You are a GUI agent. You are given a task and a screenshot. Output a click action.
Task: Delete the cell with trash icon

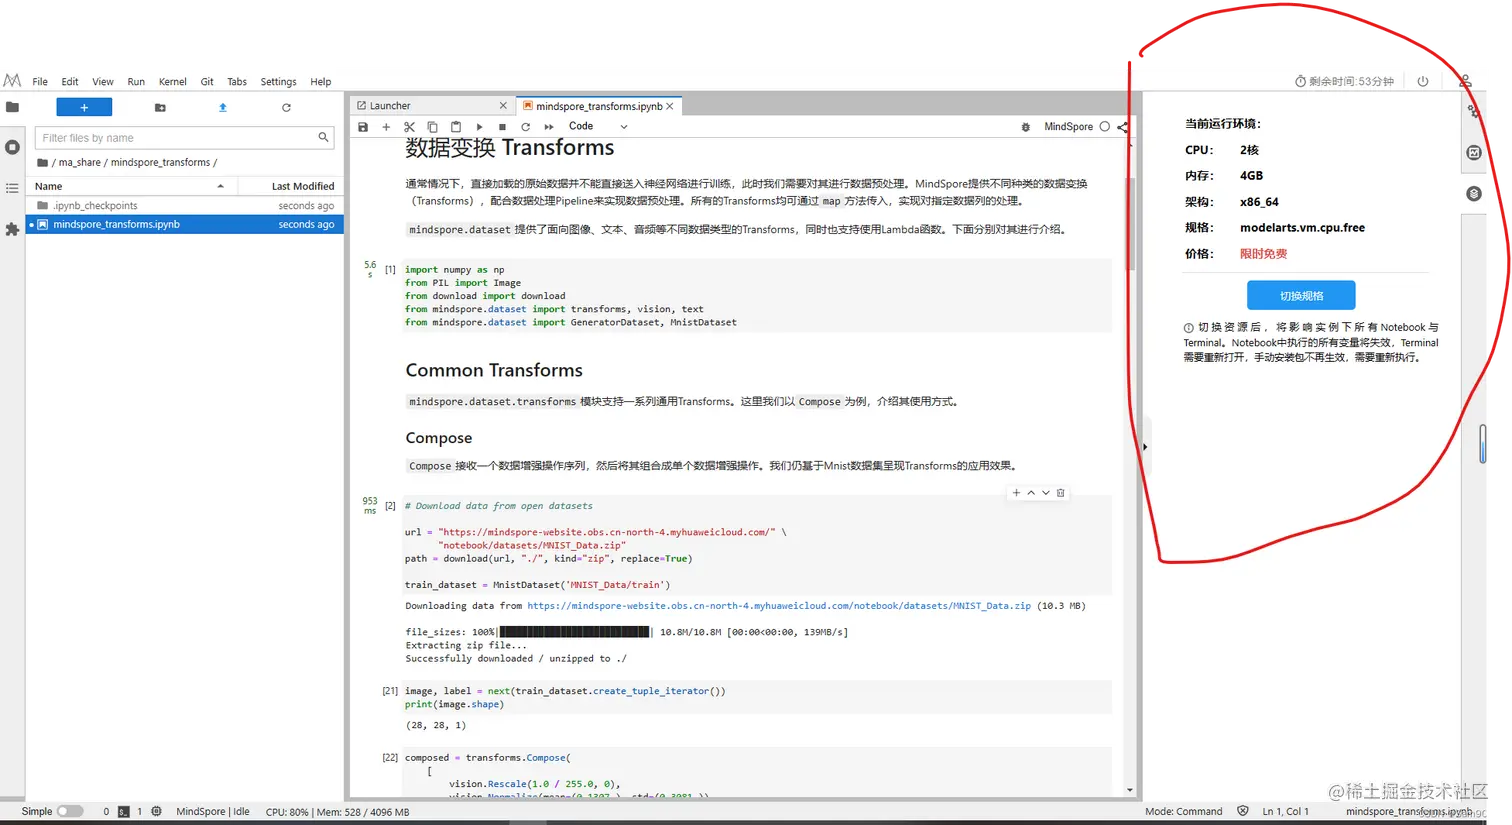[1061, 493]
